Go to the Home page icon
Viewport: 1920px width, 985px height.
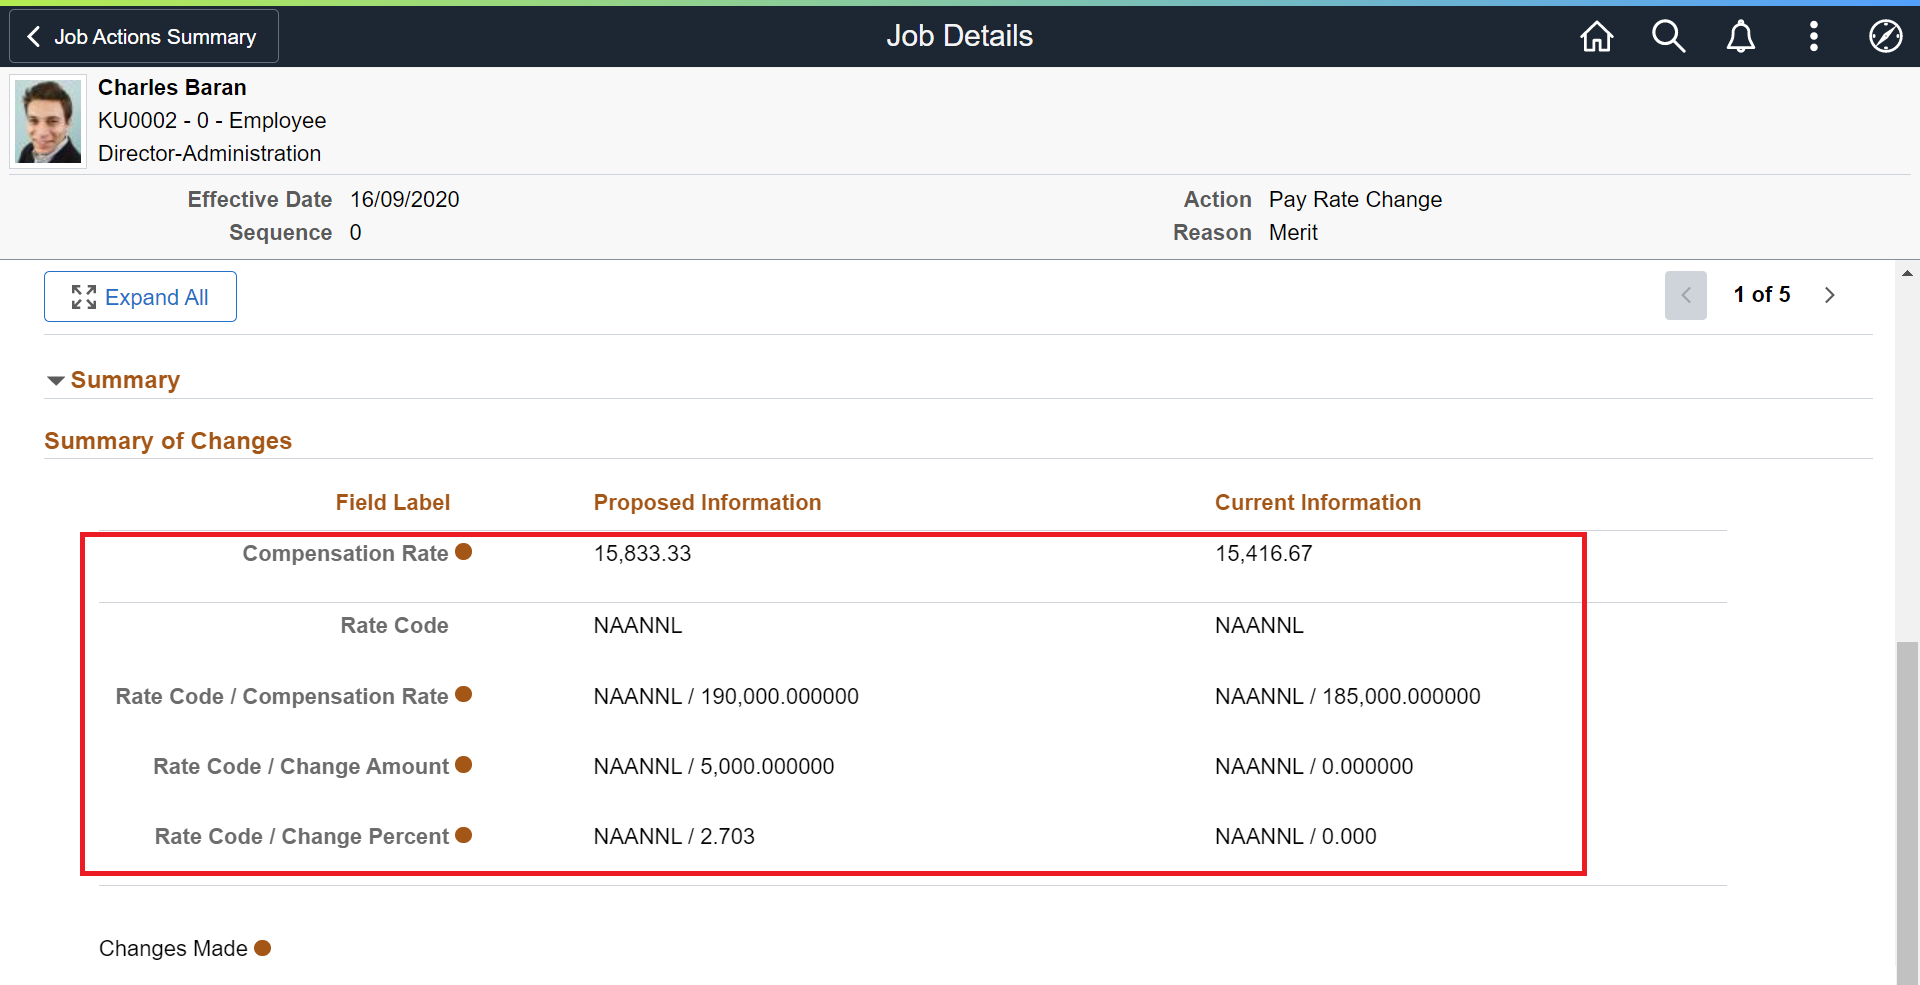coord(1596,37)
